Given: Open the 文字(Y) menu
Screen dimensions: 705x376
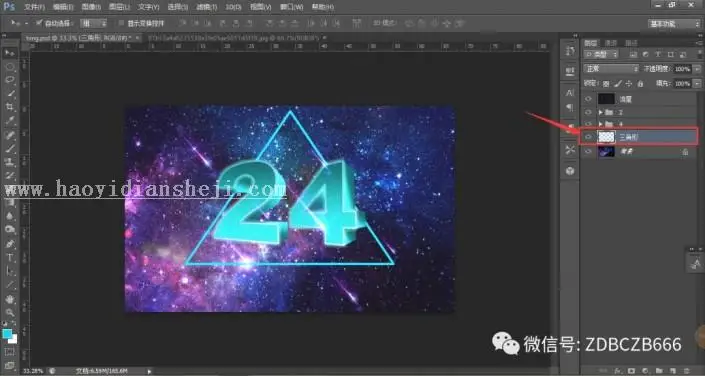Looking at the screenshot, I should coord(148,7).
